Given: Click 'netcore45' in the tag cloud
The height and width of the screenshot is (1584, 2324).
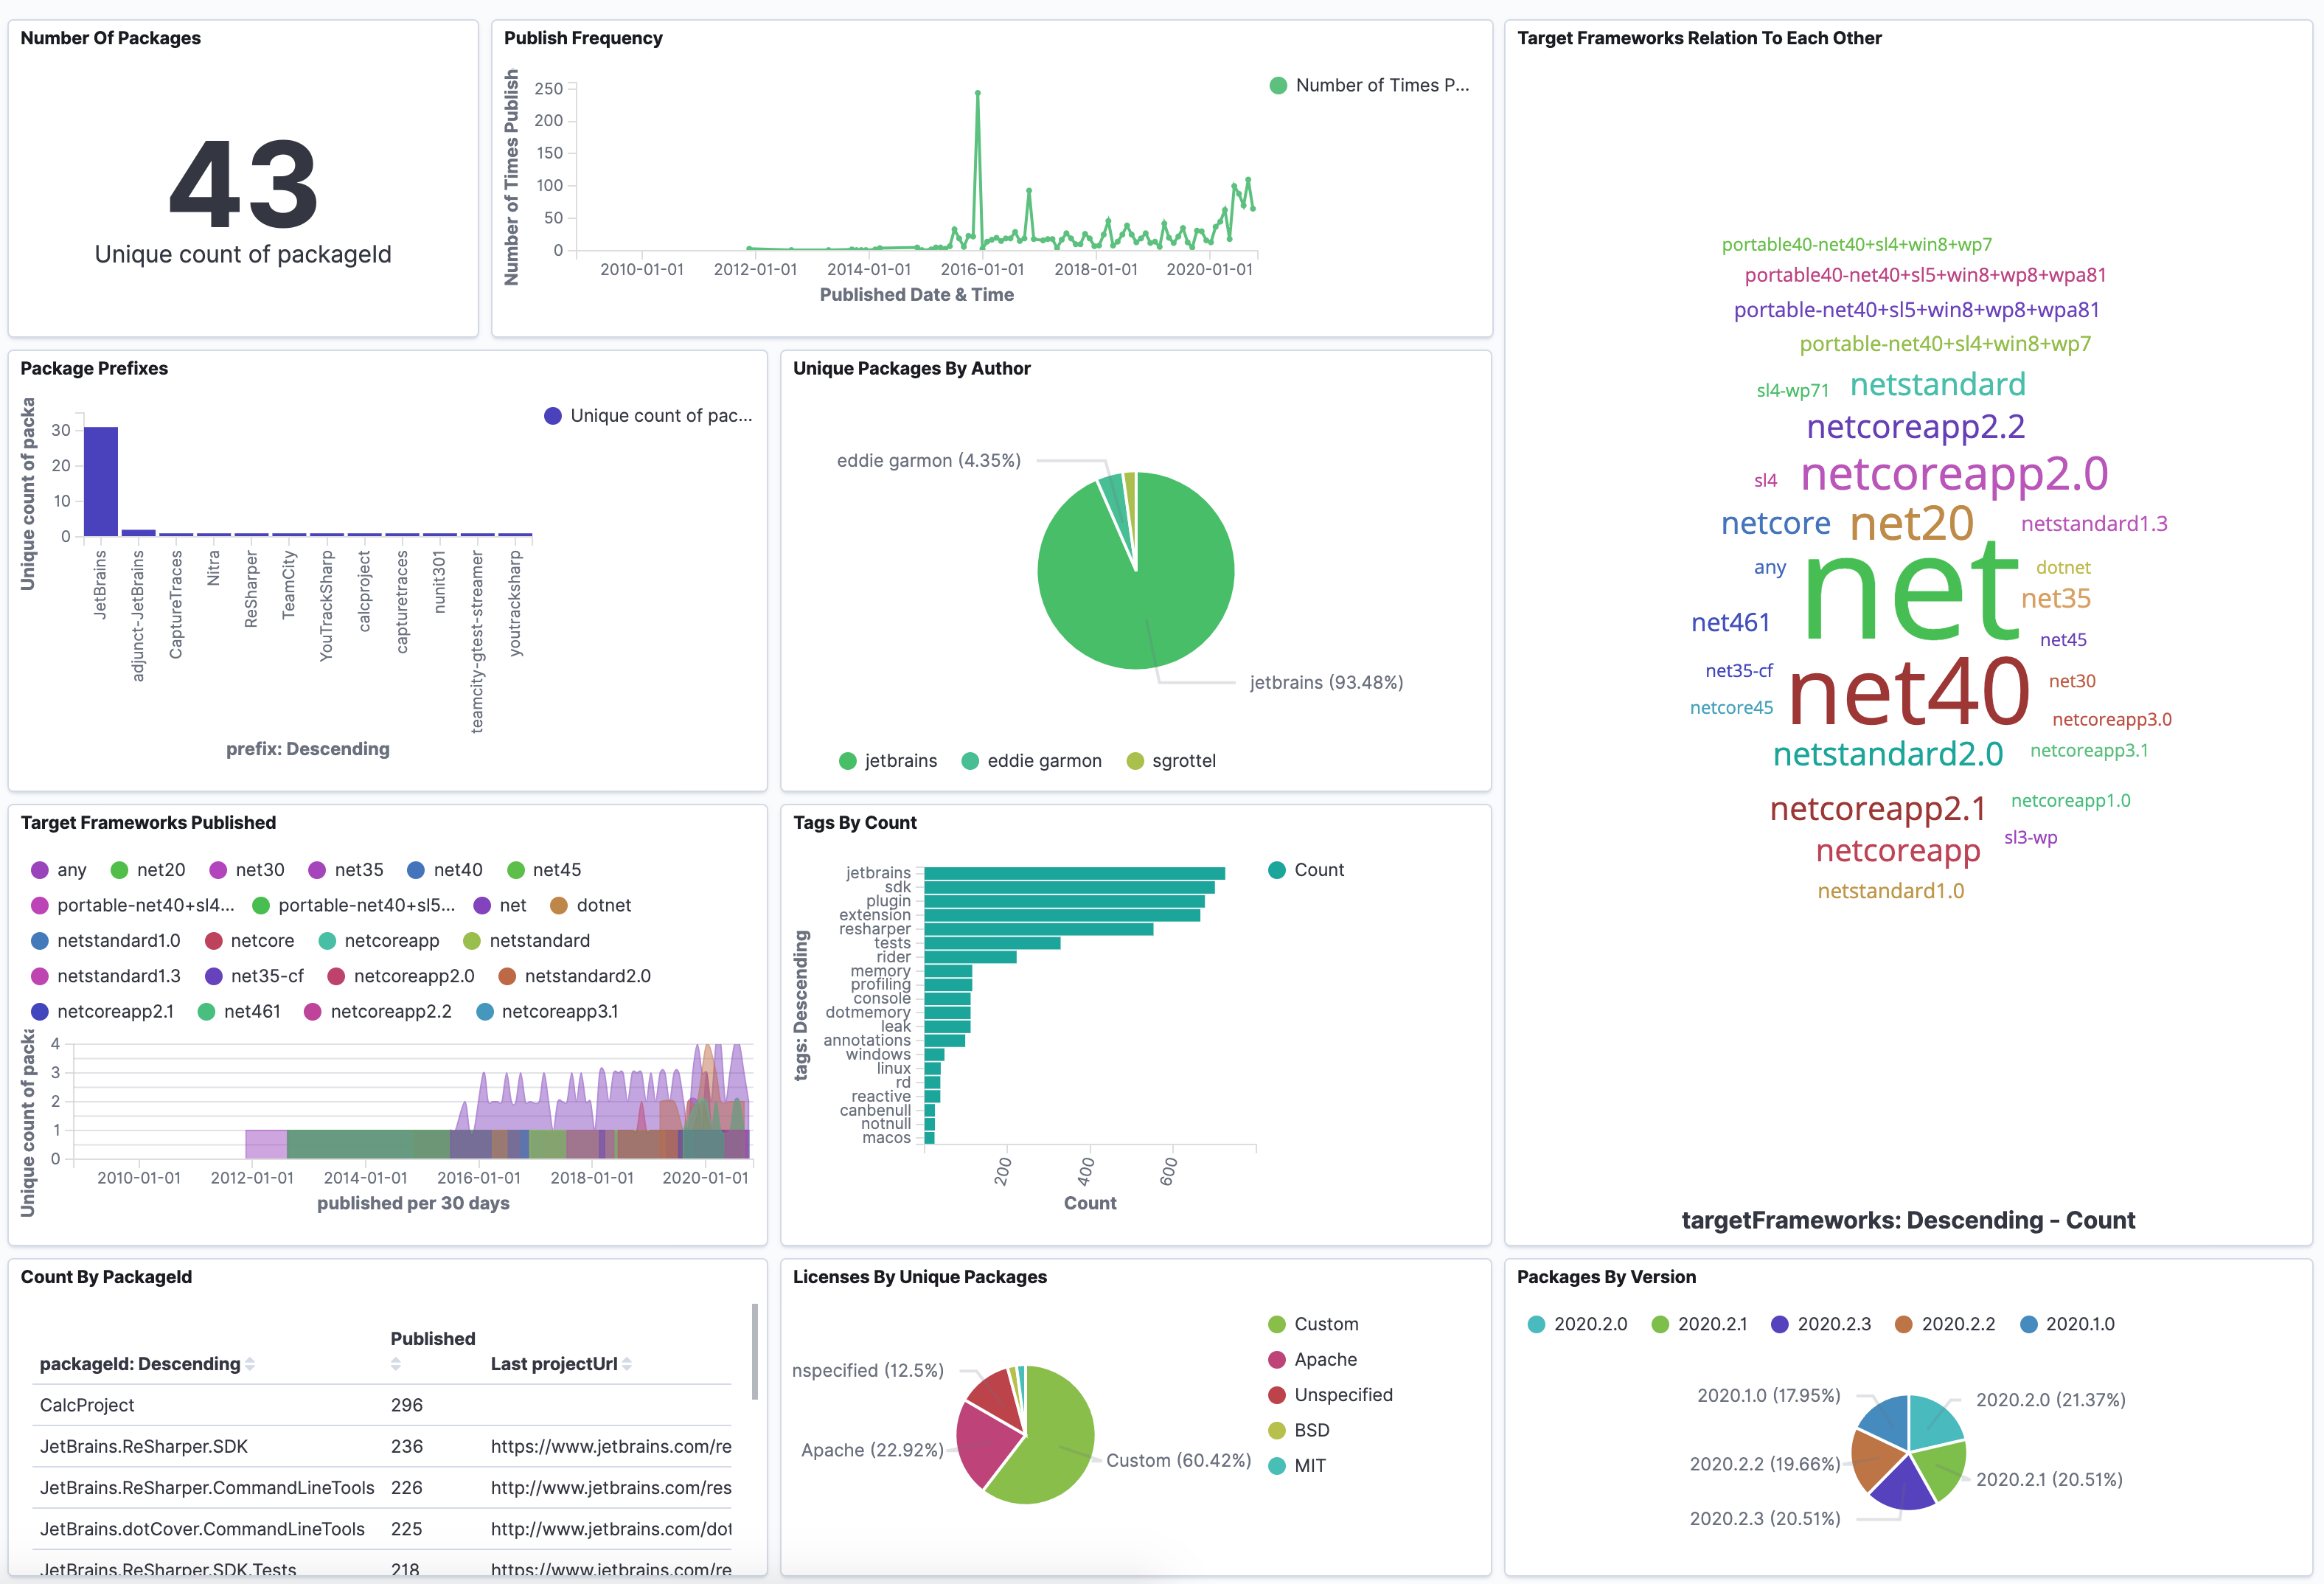Looking at the screenshot, I should (x=1731, y=708).
